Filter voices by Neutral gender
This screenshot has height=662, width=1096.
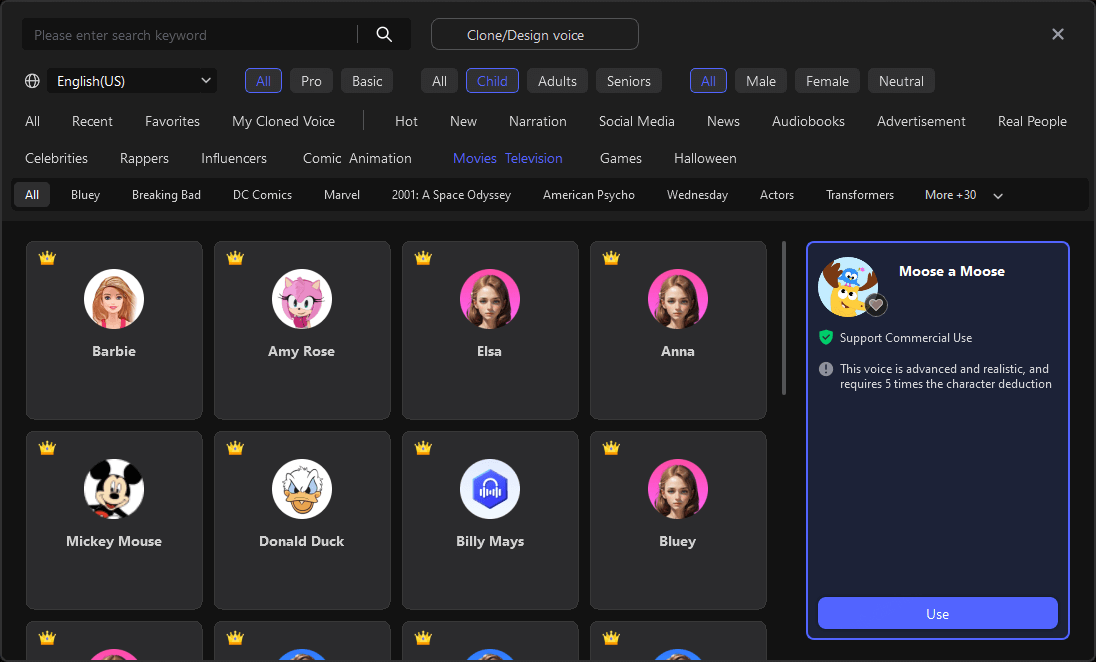coord(901,81)
